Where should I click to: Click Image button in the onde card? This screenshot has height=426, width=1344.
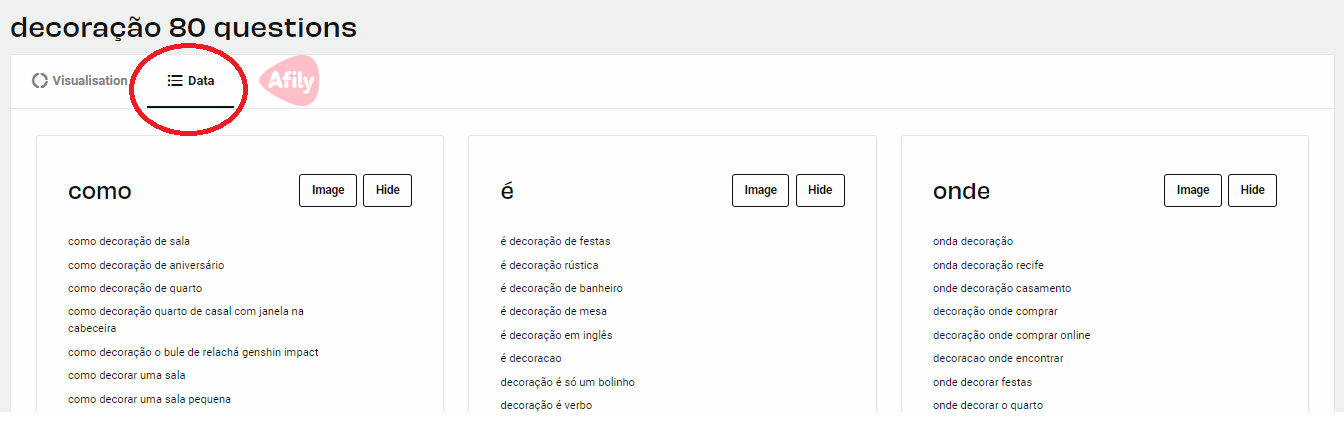point(1193,190)
